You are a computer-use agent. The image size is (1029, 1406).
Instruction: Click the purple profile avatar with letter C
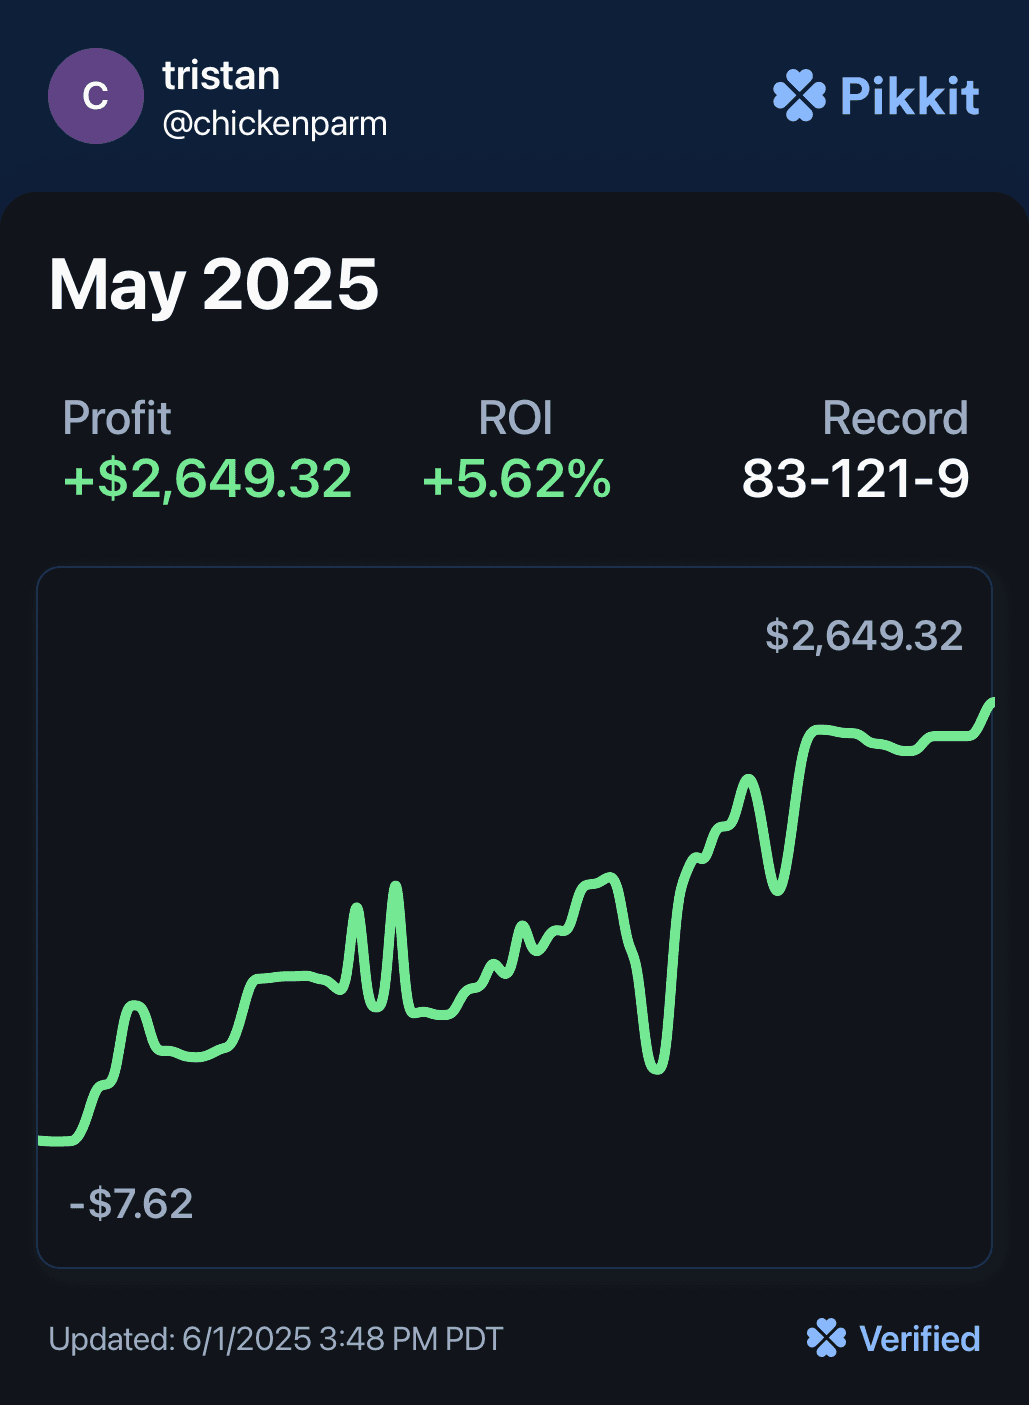tap(96, 96)
